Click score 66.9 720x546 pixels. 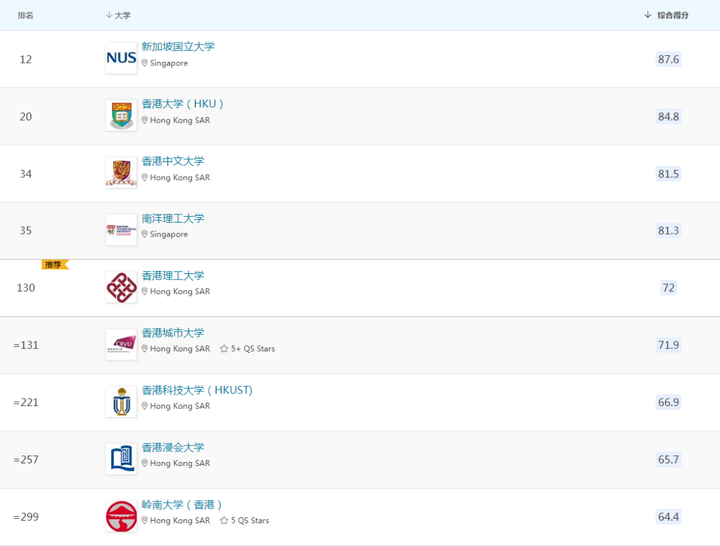click(x=668, y=402)
